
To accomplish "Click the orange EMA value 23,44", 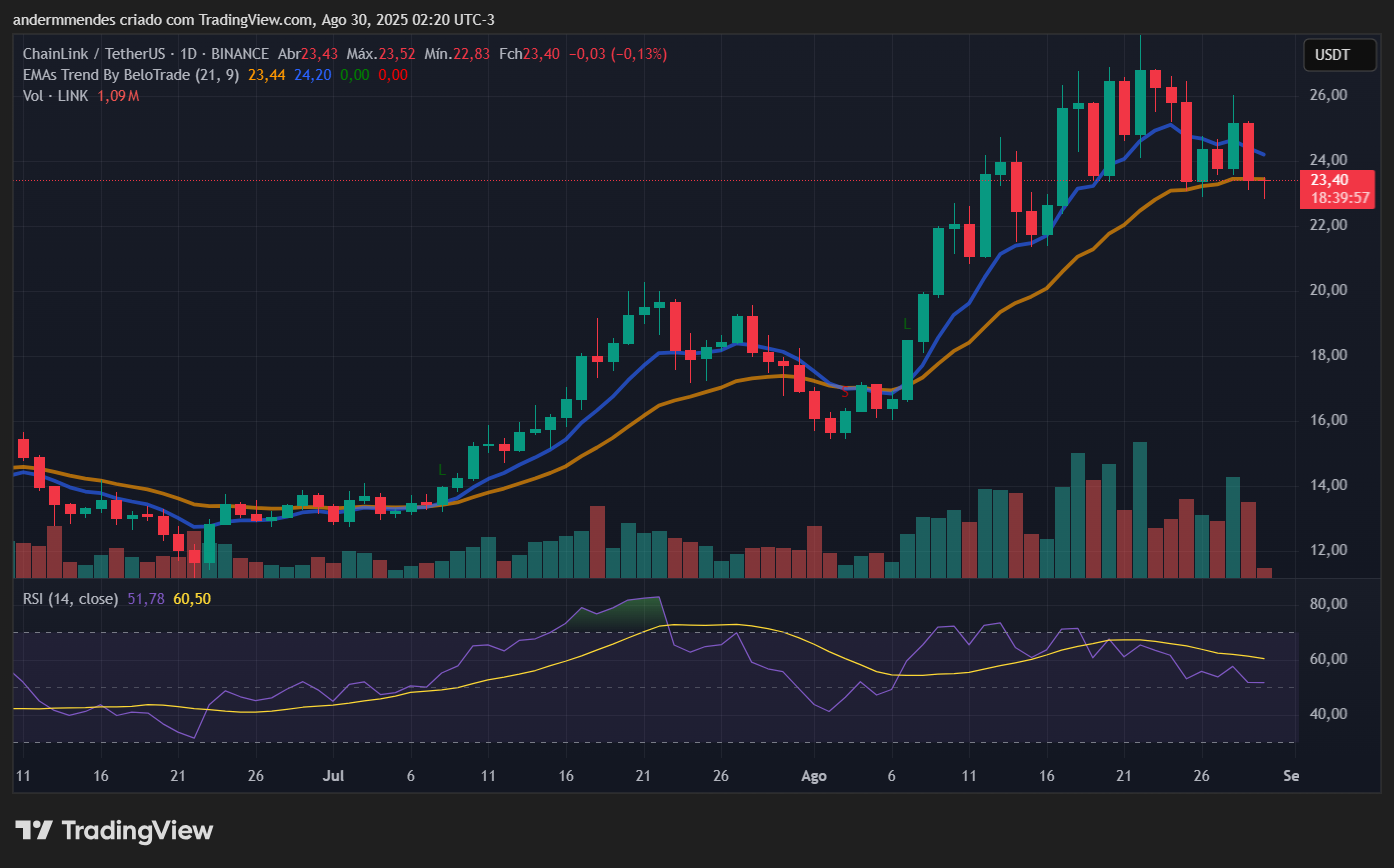I will coord(267,74).
